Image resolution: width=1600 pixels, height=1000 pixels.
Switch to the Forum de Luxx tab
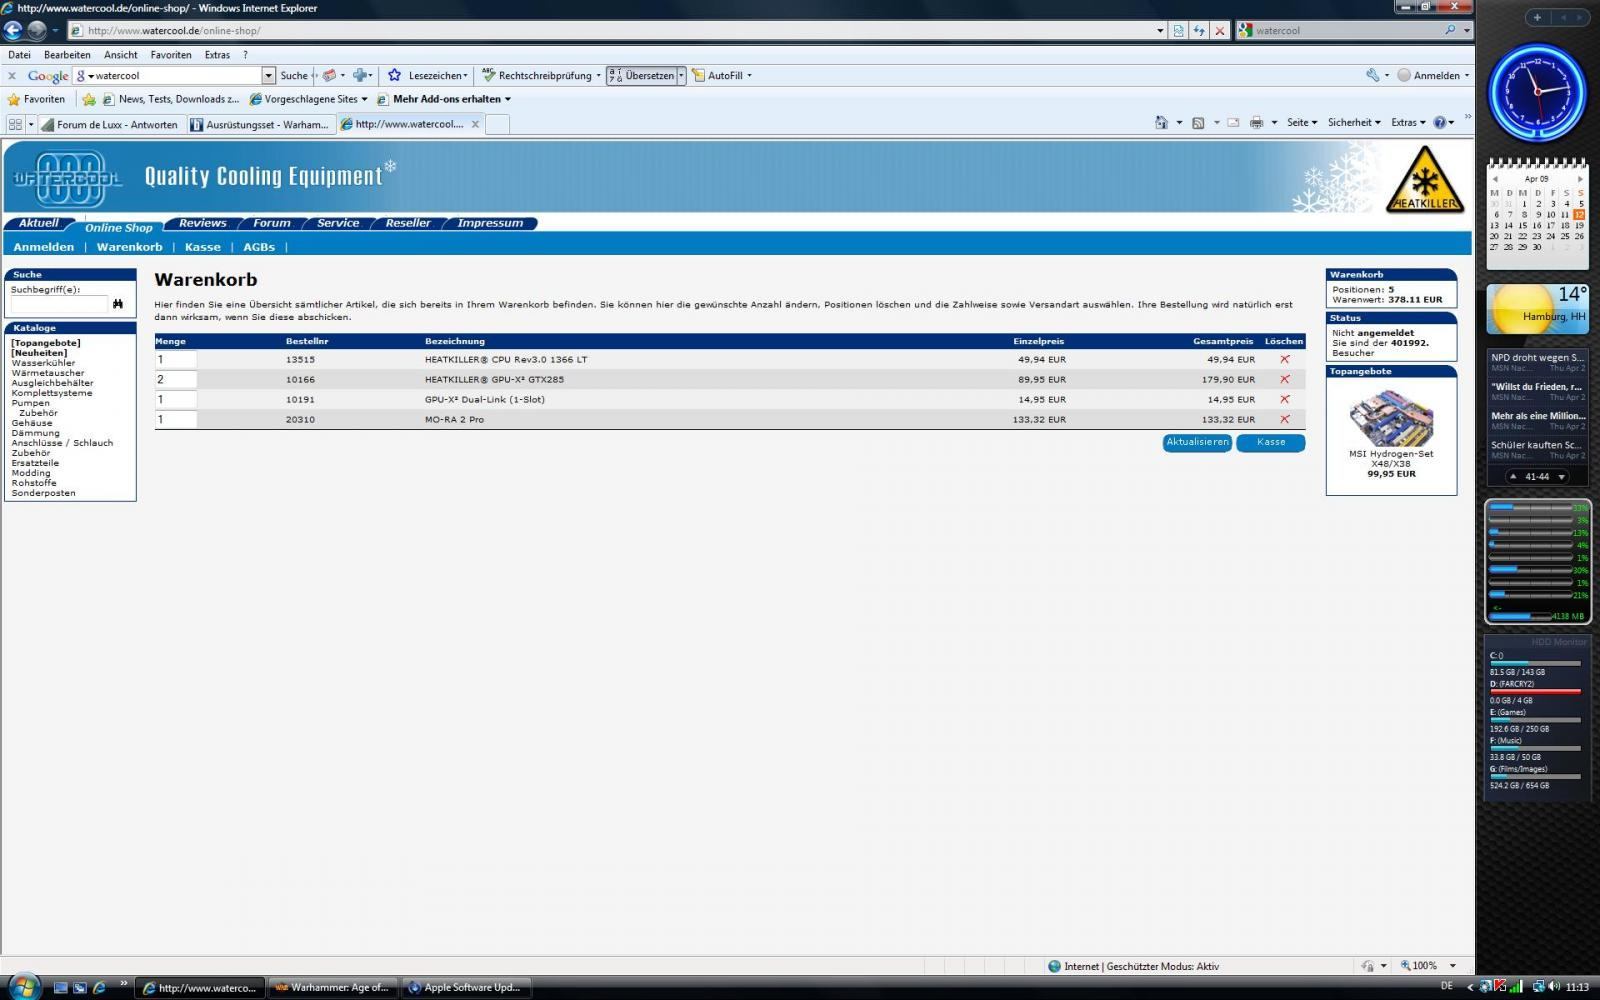(110, 124)
